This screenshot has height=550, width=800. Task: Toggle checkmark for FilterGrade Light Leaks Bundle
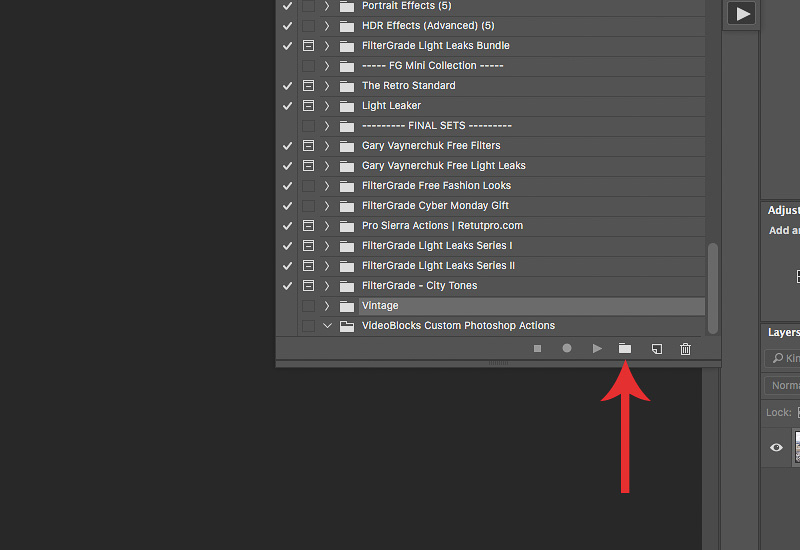tap(287, 45)
